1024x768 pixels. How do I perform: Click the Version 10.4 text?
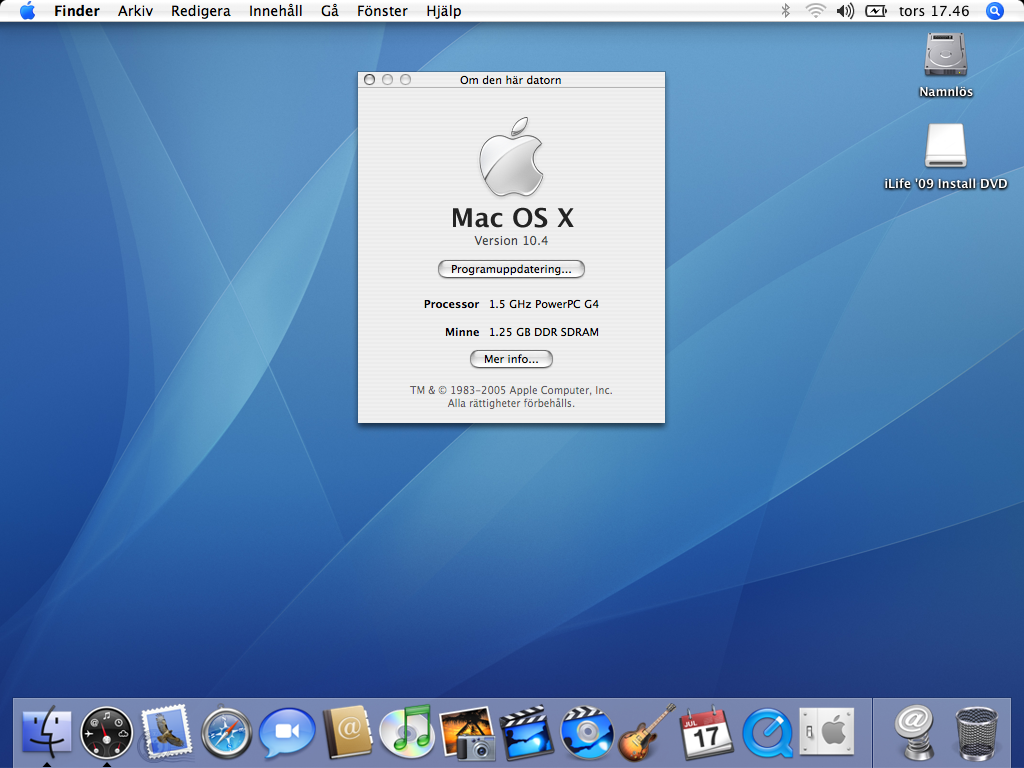(511, 241)
